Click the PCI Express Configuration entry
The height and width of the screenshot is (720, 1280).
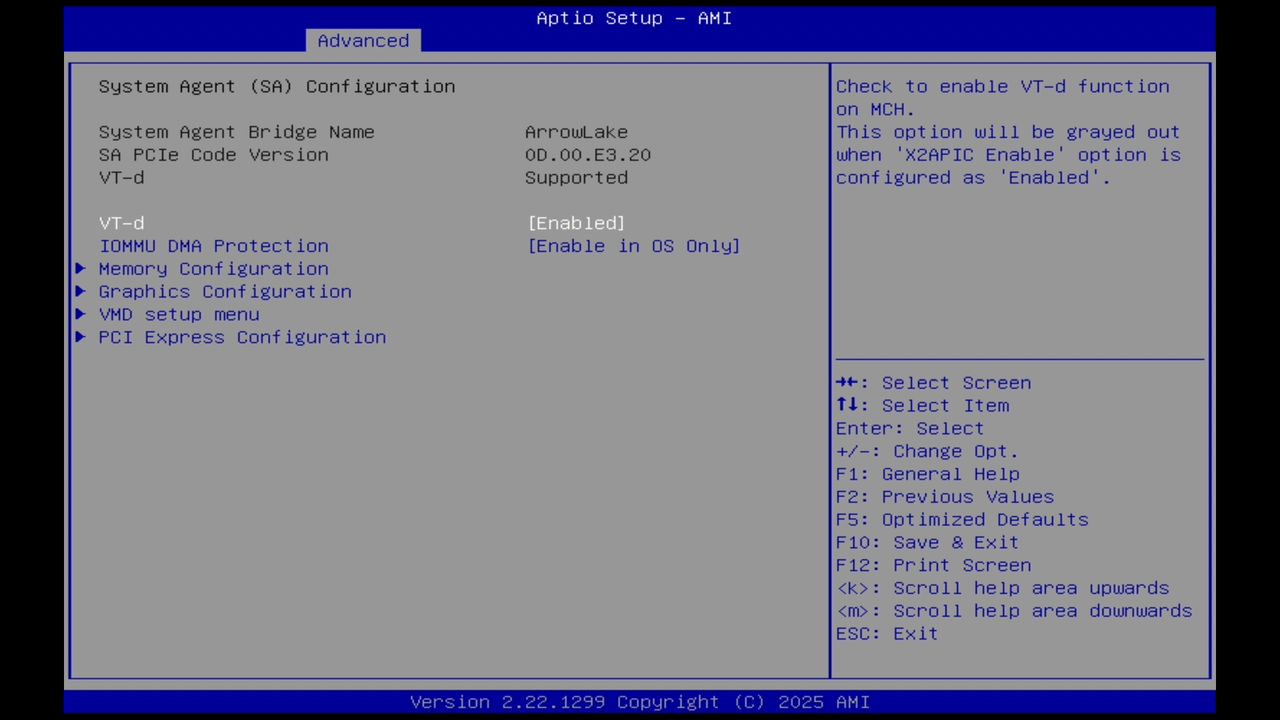242,337
